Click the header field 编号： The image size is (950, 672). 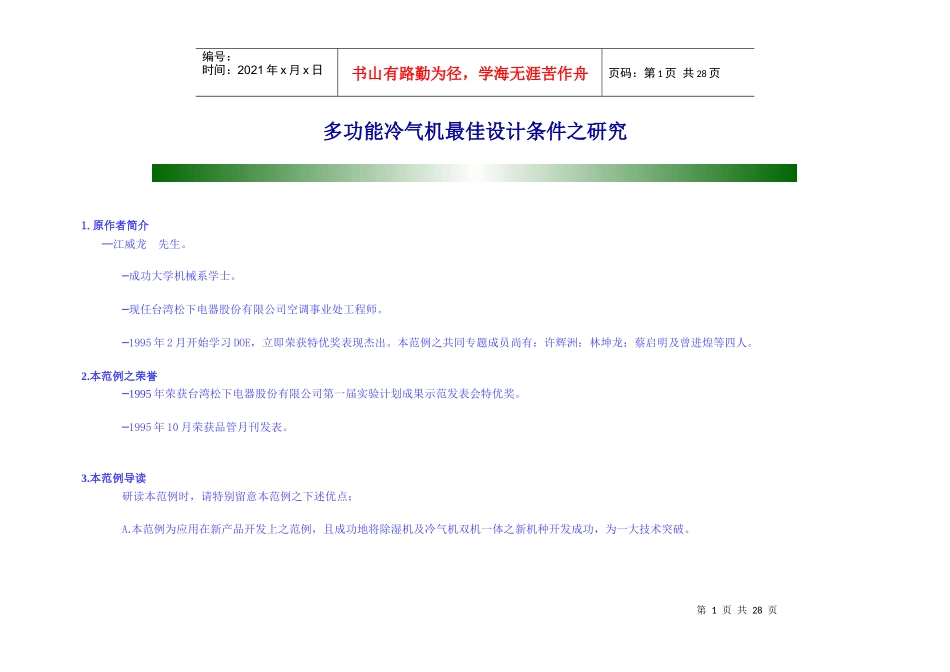tap(217, 56)
